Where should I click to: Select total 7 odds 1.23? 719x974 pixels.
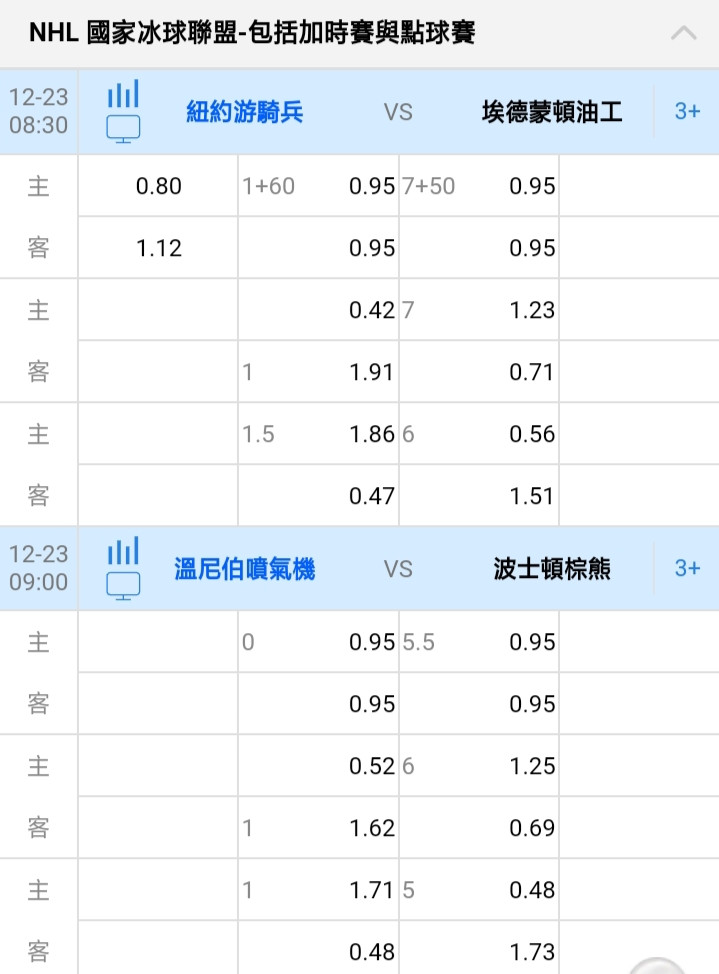pyautogui.click(x=479, y=310)
